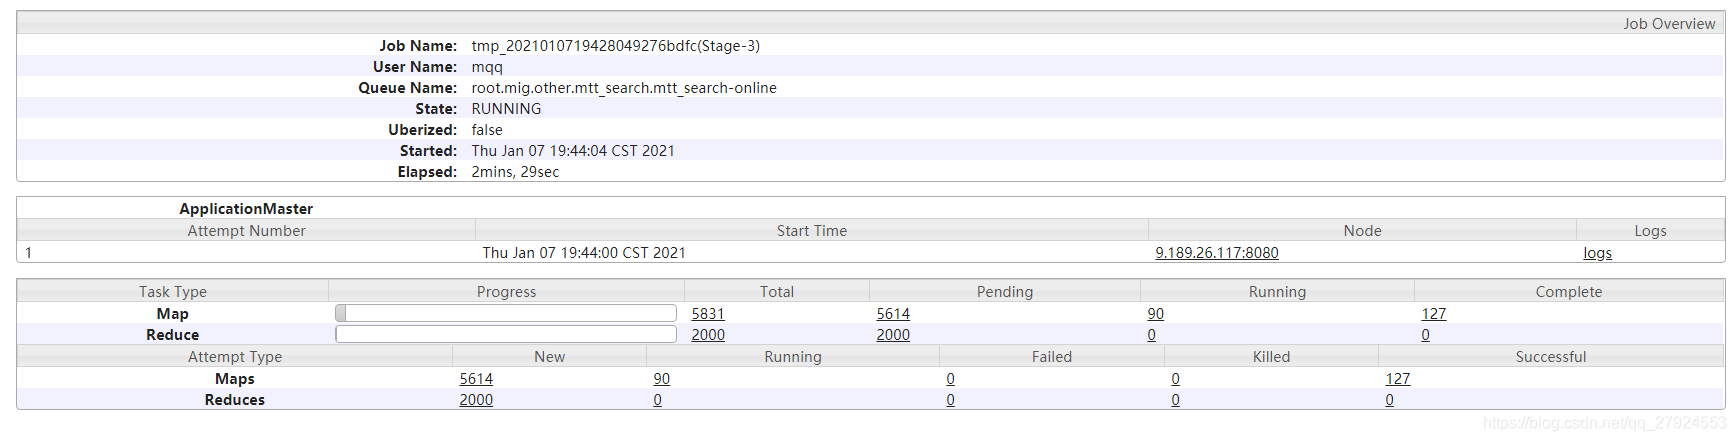Click the Reduce task type label

[172, 335]
